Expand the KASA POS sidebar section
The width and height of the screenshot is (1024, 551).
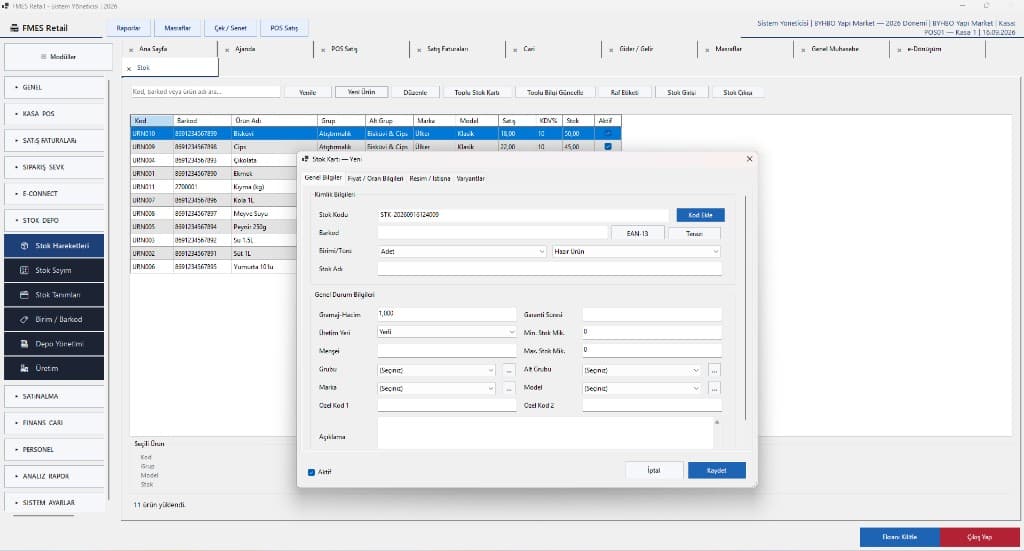coord(54,114)
